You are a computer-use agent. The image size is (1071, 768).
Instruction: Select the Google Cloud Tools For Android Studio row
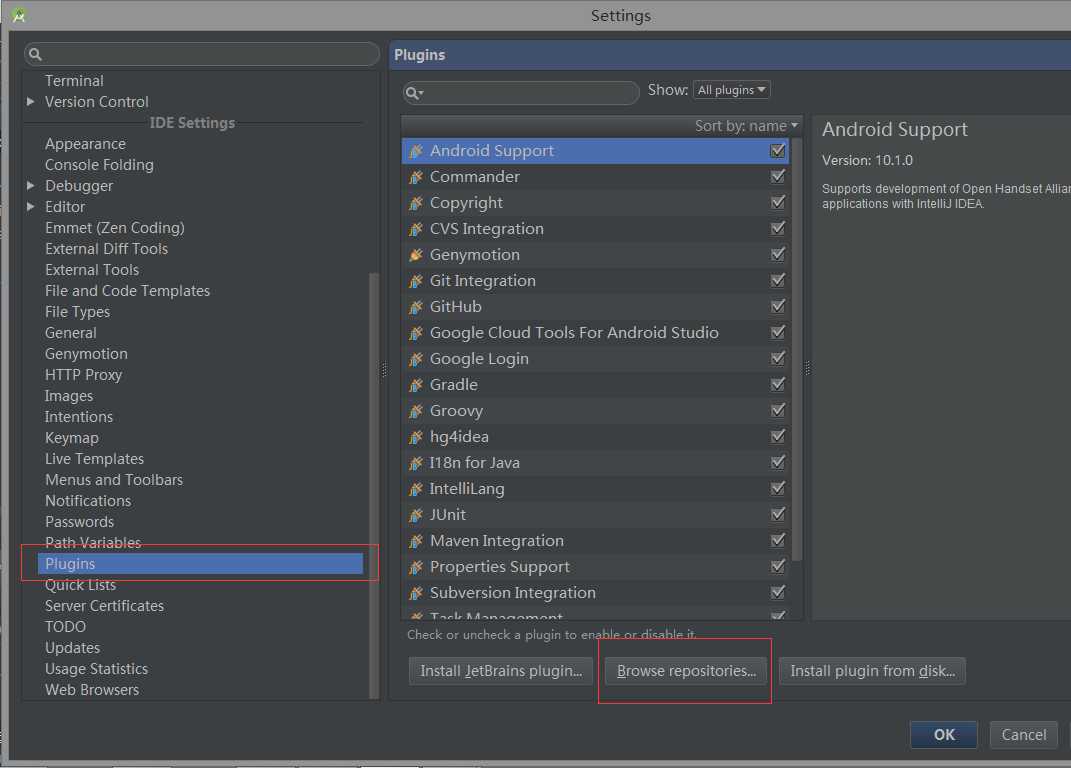[596, 333]
